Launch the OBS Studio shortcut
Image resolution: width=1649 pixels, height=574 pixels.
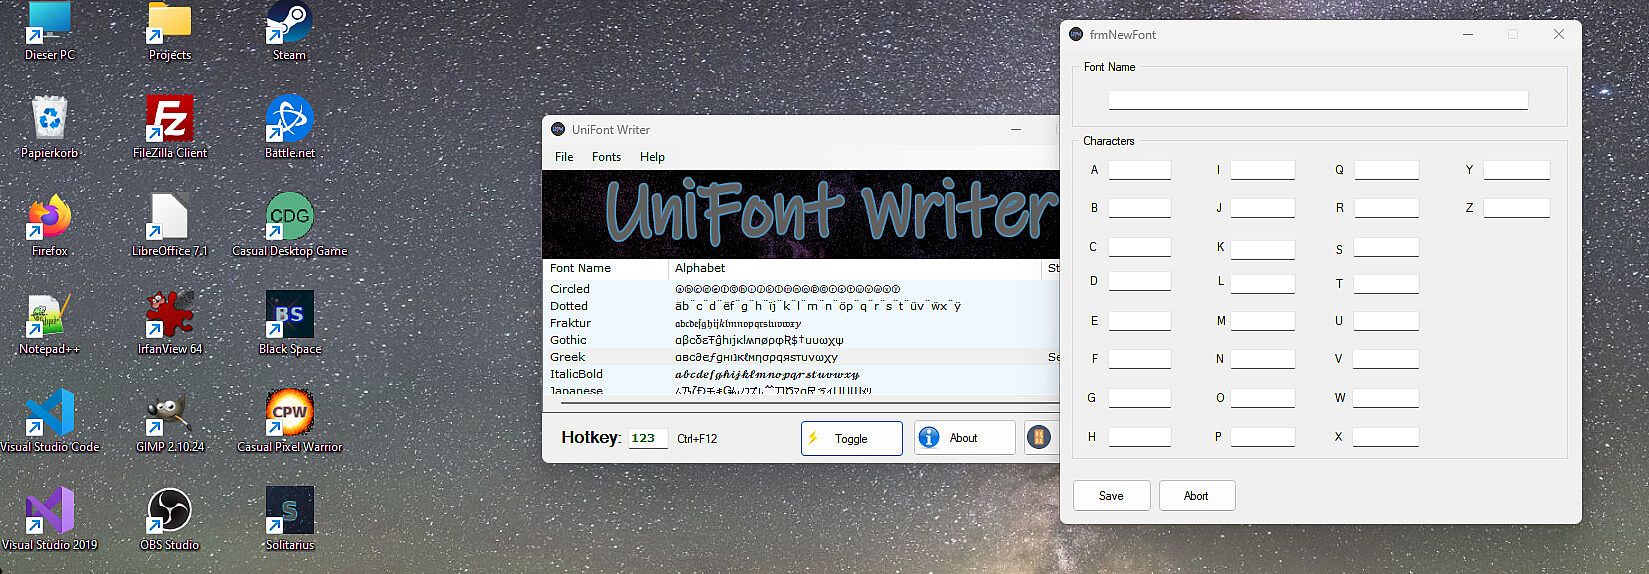click(170, 519)
